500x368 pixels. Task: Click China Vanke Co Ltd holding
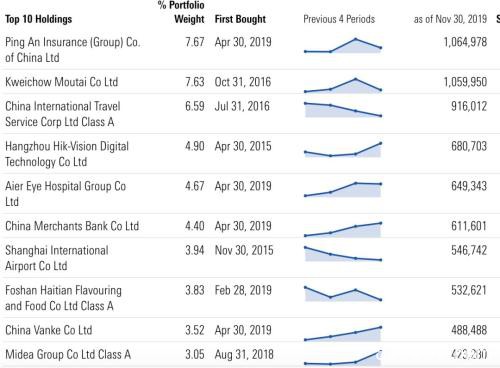49,330
